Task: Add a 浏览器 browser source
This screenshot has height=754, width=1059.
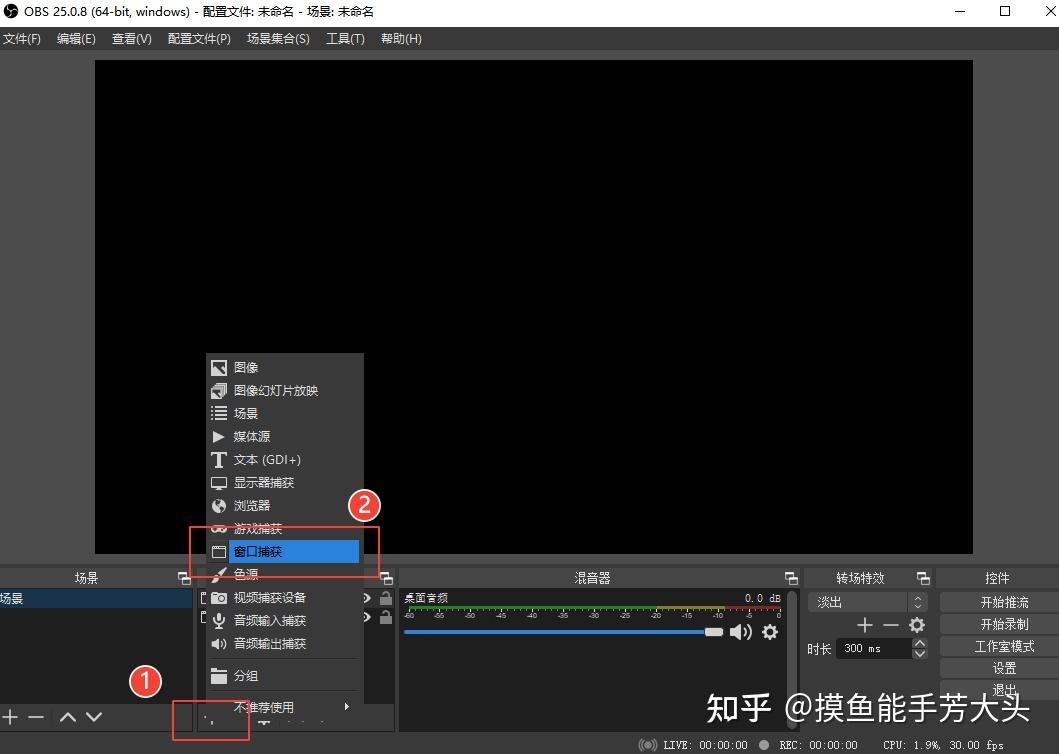Action: [x=284, y=505]
